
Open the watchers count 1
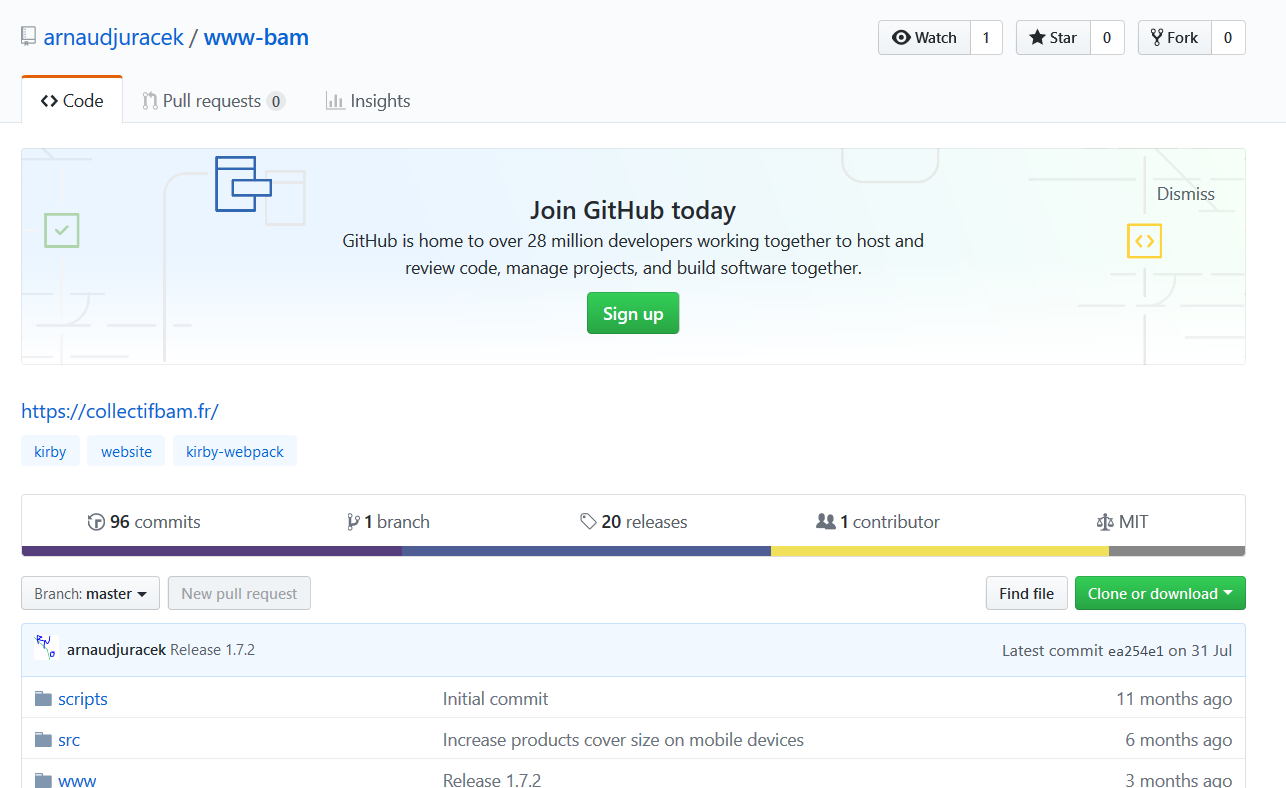(x=986, y=38)
